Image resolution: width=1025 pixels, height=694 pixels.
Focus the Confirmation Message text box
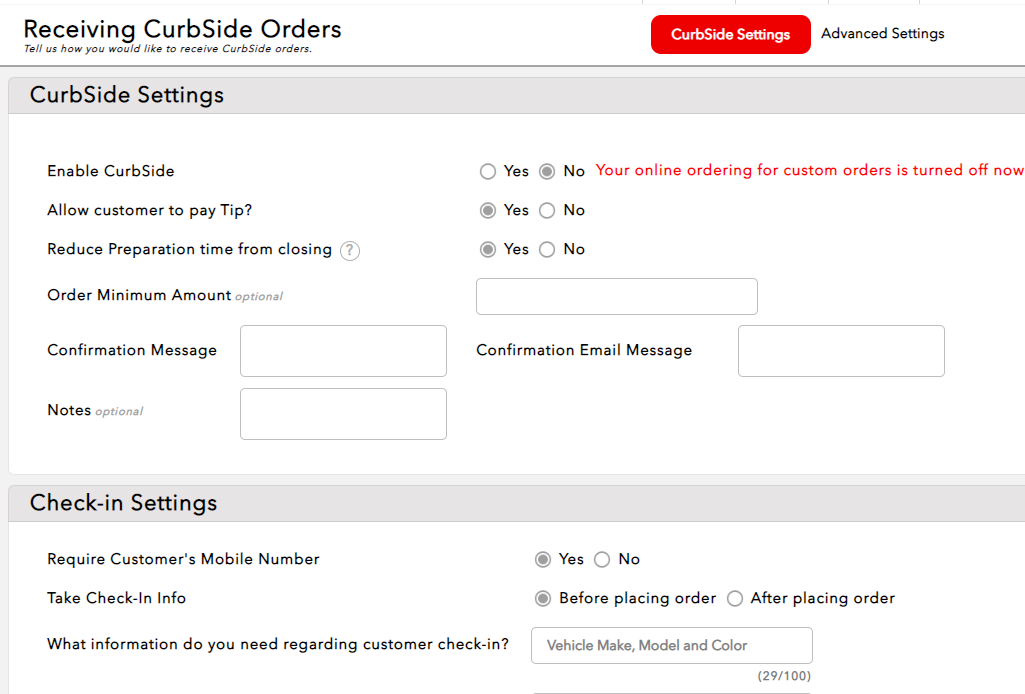[343, 351]
